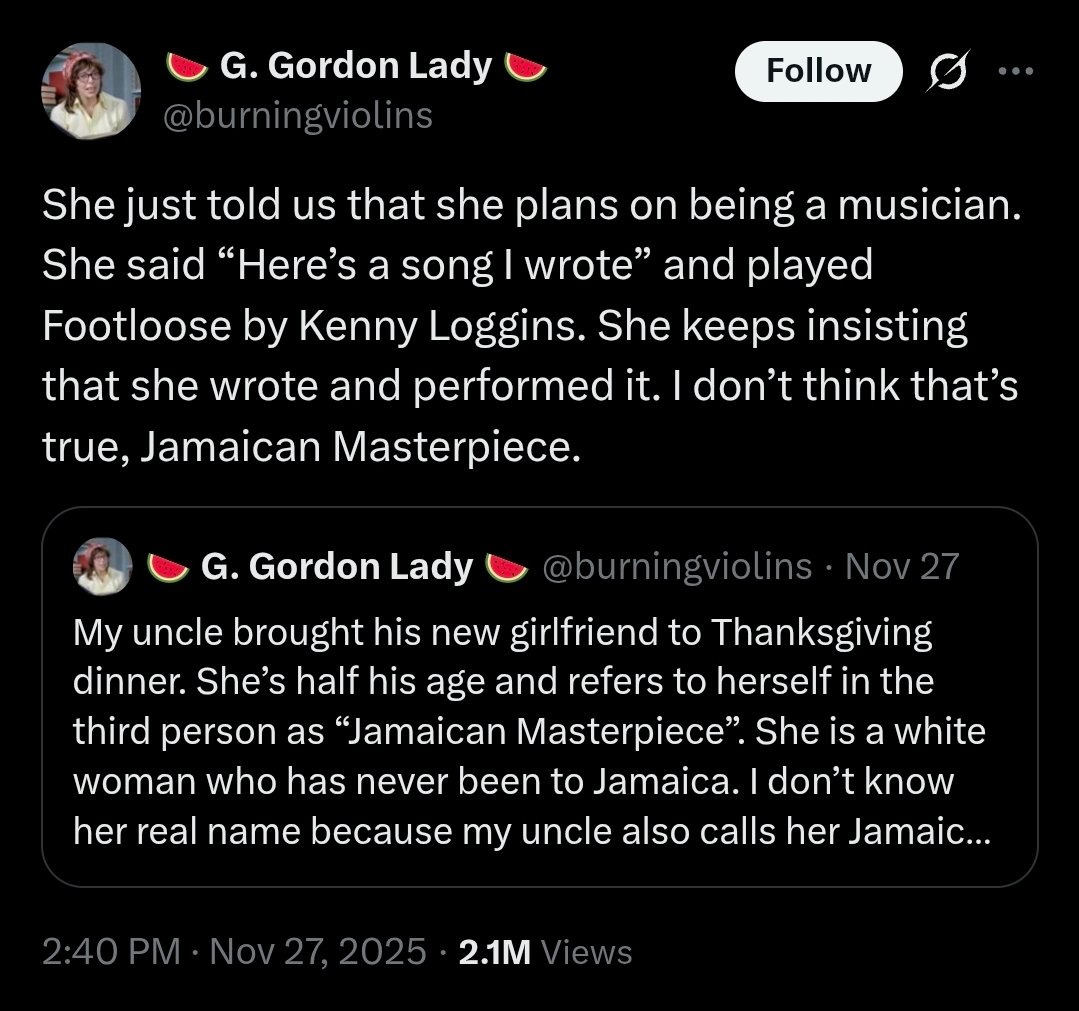Click the quoted tweet's @burningviolins handle
The width and height of the screenshot is (1079, 1011).
[x=676, y=567]
